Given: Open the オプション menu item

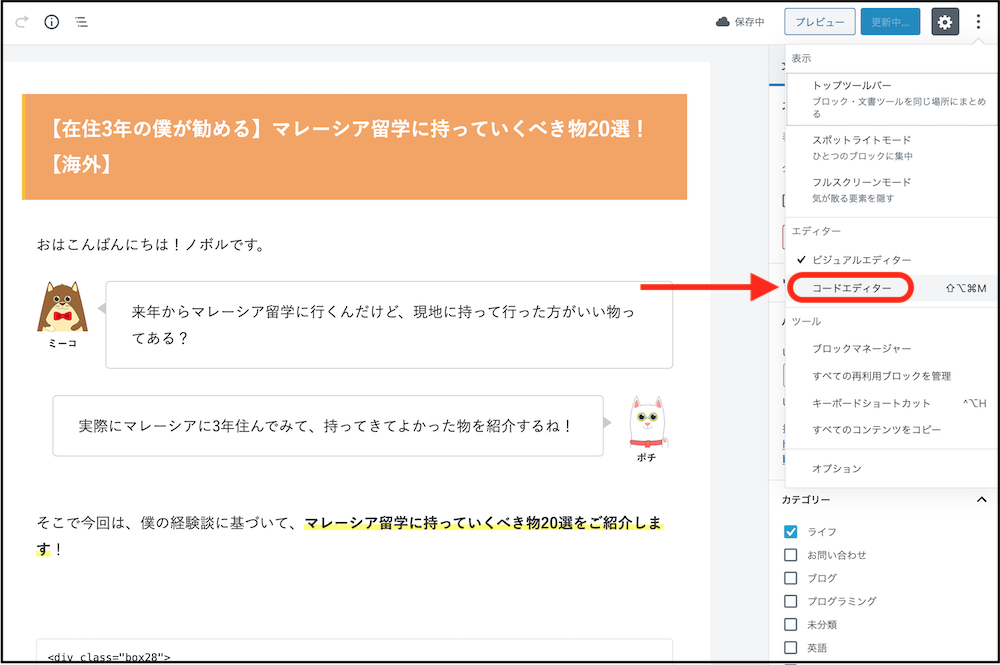Looking at the screenshot, I should tap(892, 469).
